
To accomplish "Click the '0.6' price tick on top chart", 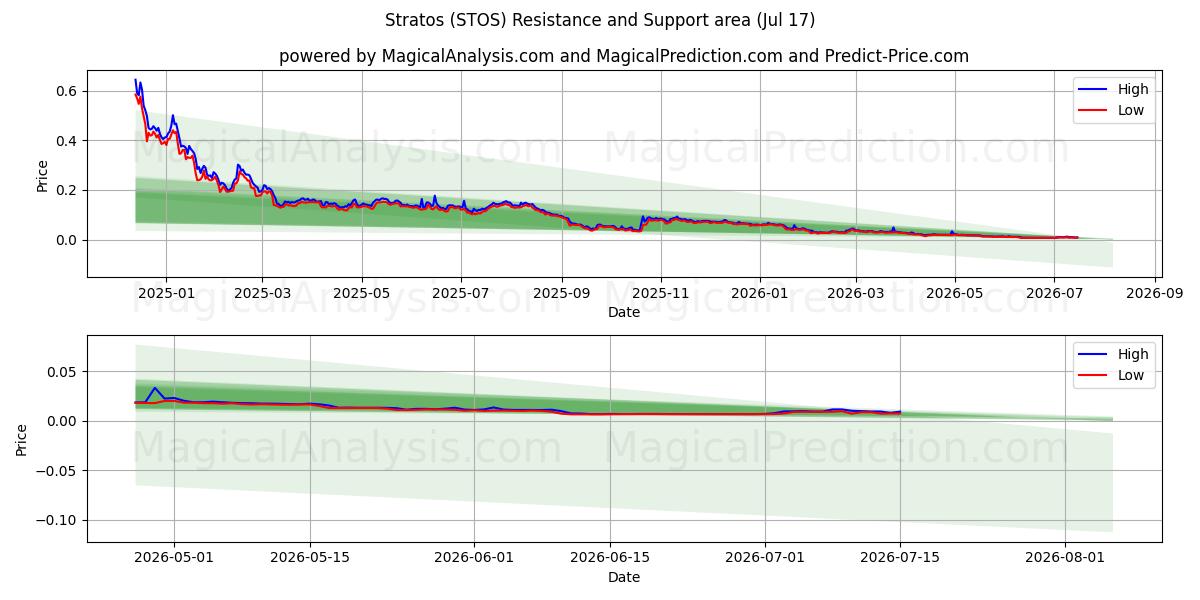I will 67,91.
